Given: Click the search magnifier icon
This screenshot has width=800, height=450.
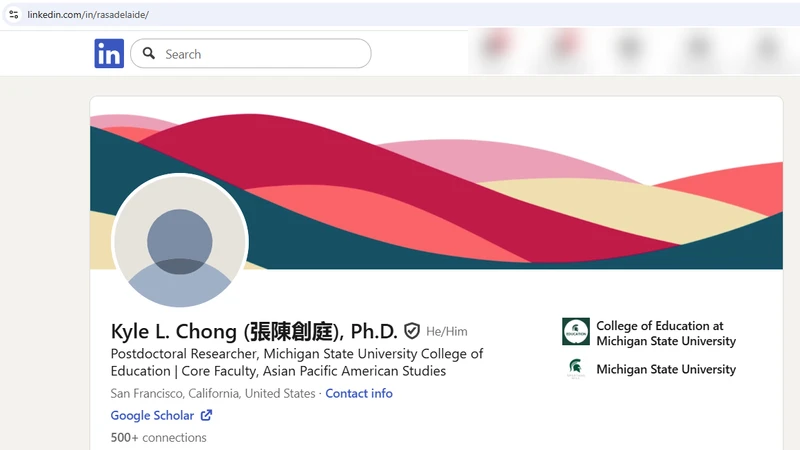Looking at the screenshot, I should (148, 53).
